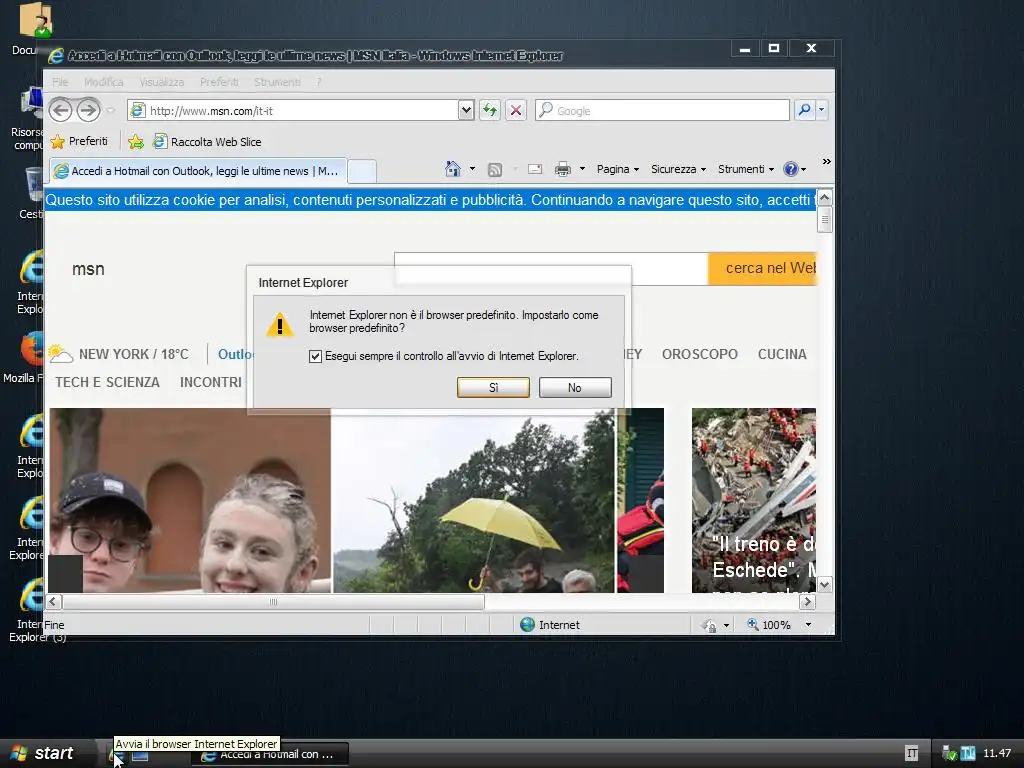
Task: Click the yellow umbrella news thumbnail
Action: coord(474,500)
